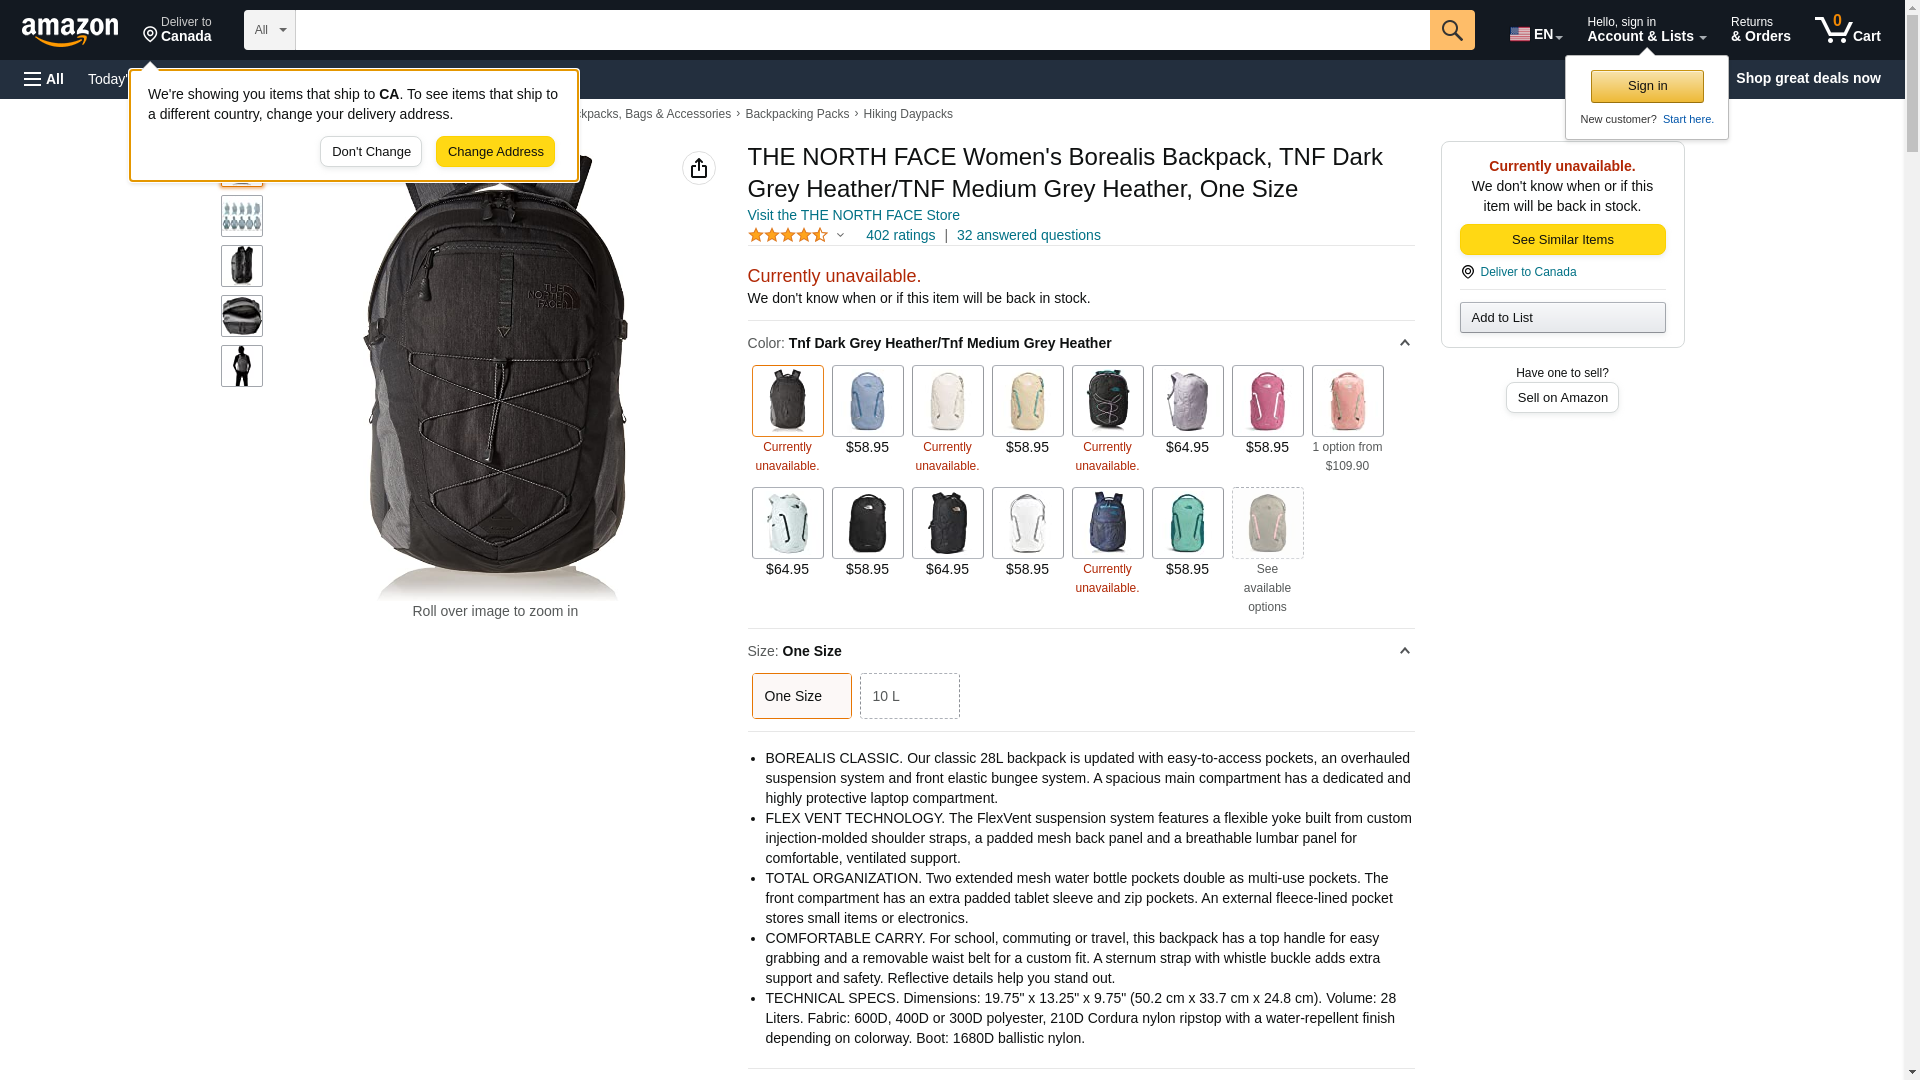The width and height of the screenshot is (1920, 1080).
Task: Click the Deliver to Canada location icon
Action: click(1467, 272)
